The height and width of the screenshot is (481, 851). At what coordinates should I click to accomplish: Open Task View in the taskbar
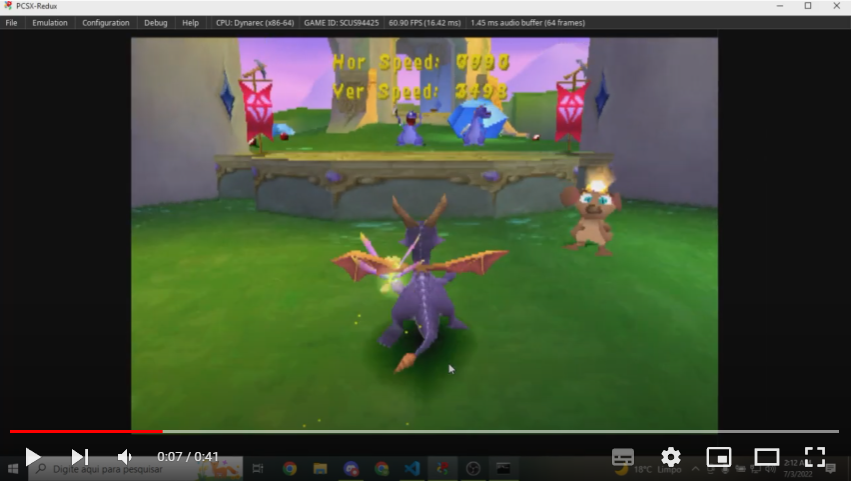coord(258,469)
